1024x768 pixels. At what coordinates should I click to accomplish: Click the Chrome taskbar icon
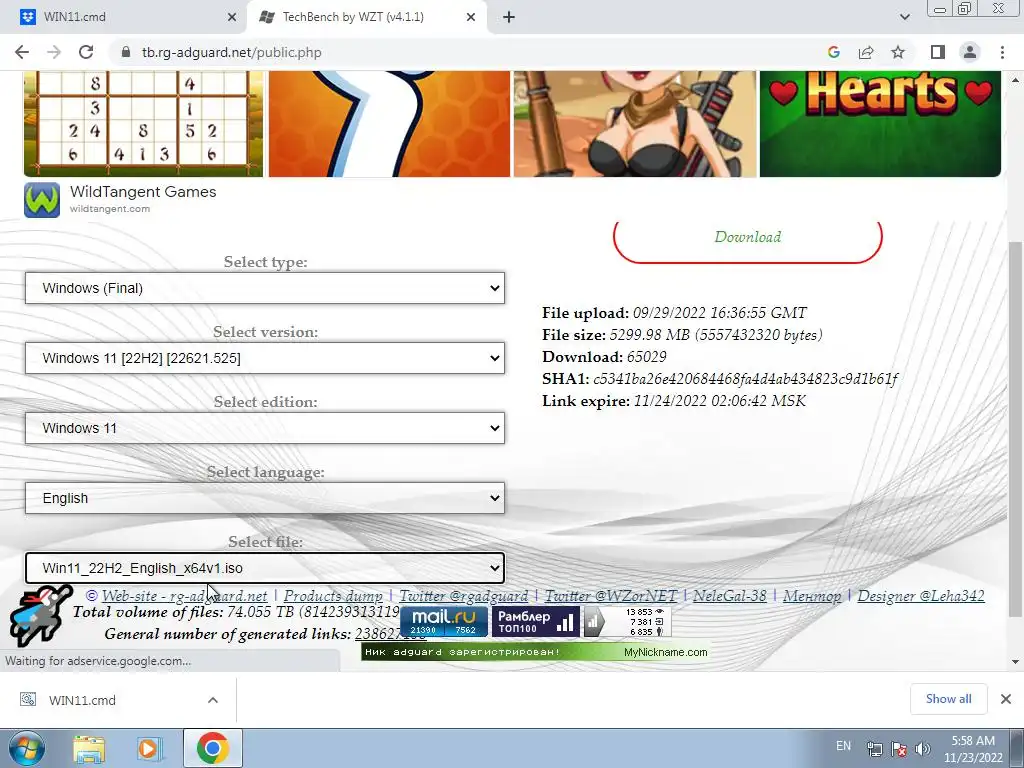[x=212, y=748]
